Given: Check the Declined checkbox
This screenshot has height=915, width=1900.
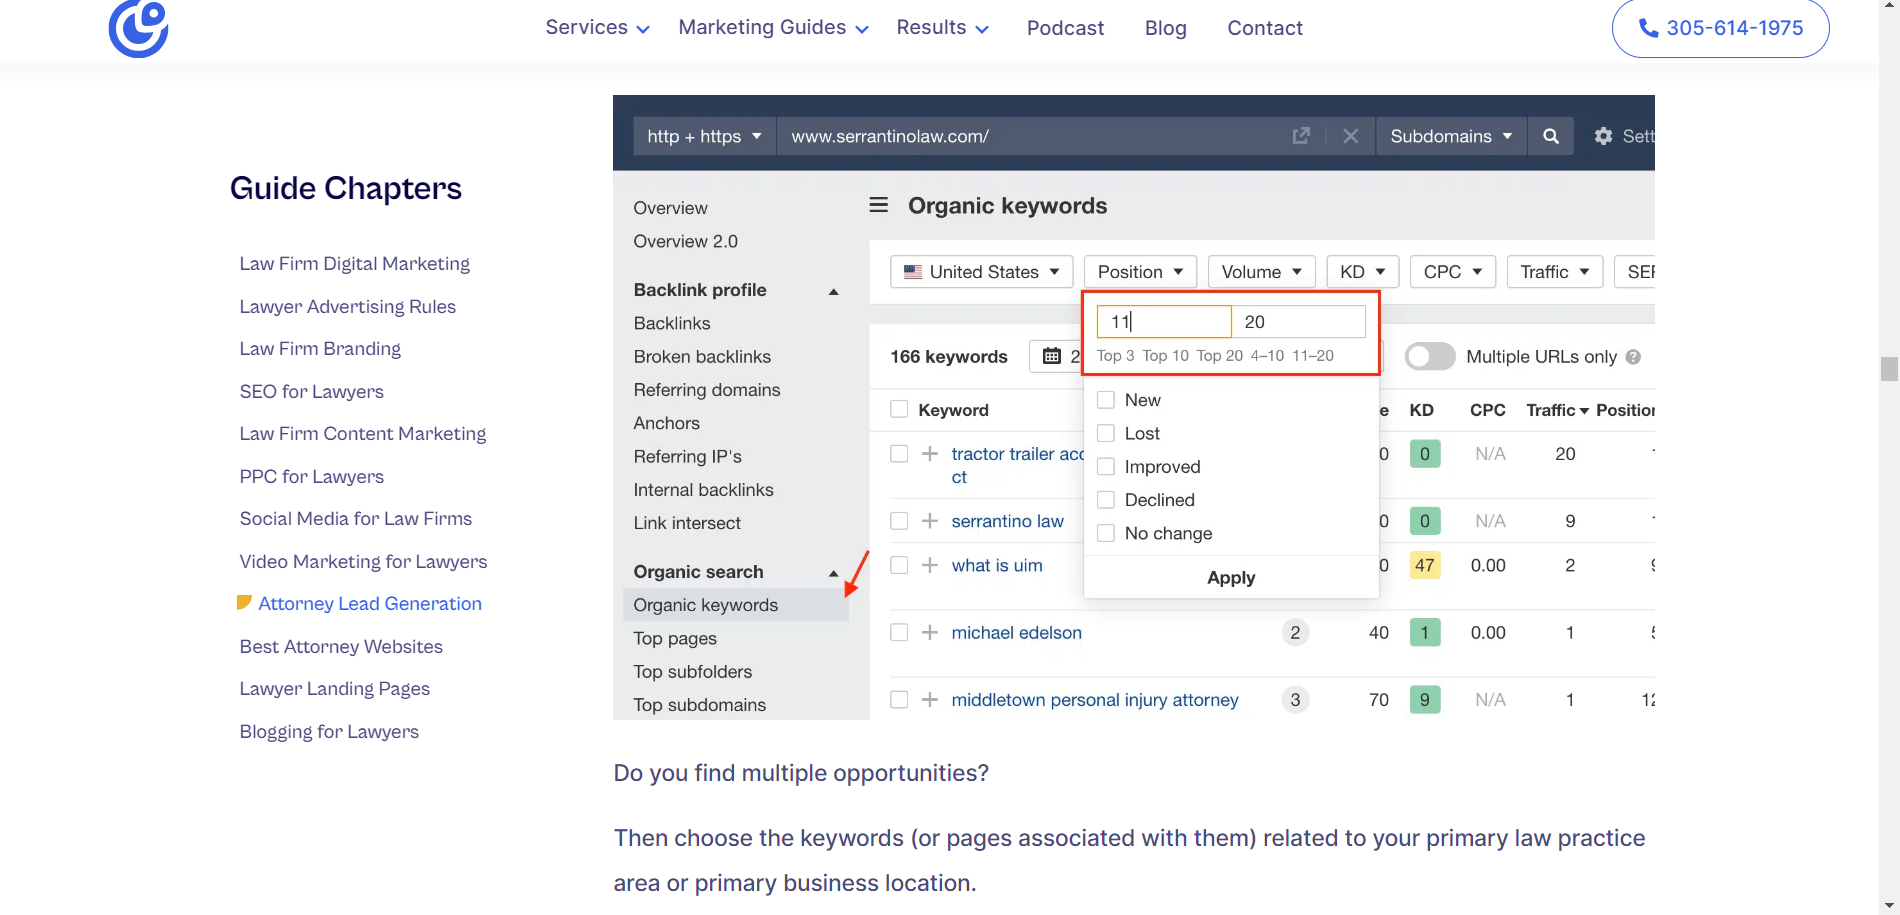Looking at the screenshot, I should pos(1106,500).
